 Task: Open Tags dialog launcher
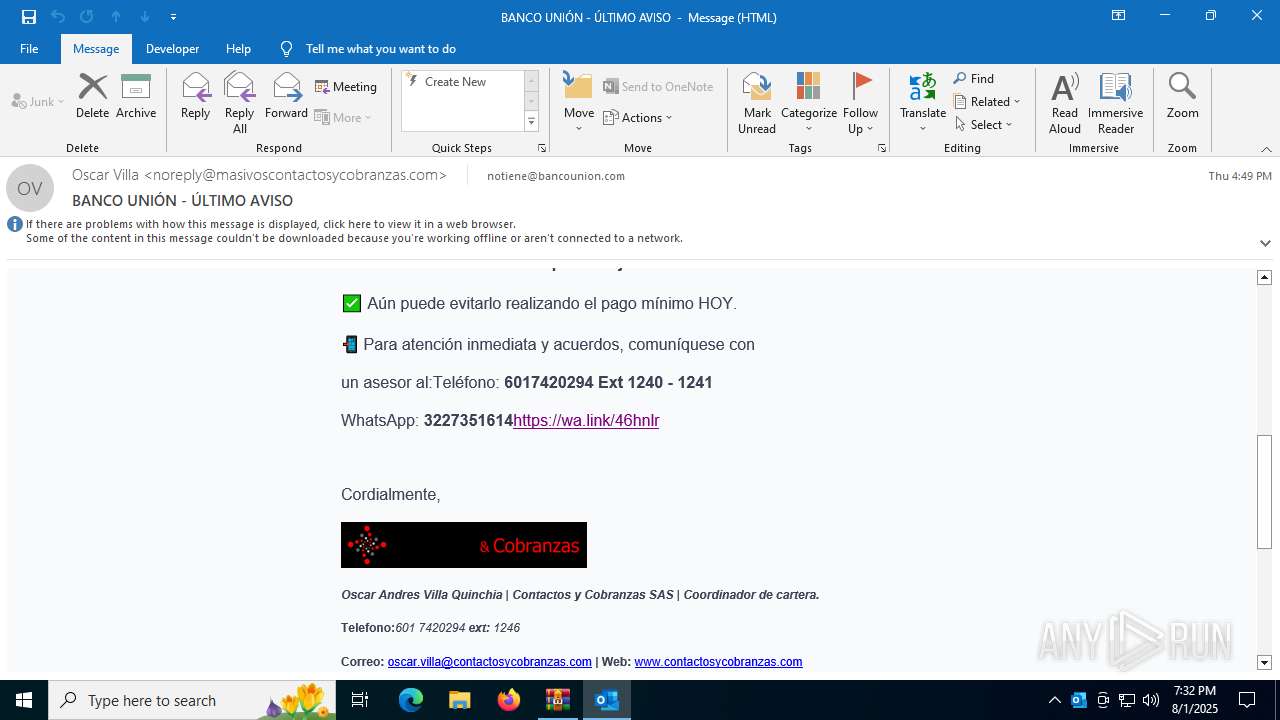coord(882,148)
